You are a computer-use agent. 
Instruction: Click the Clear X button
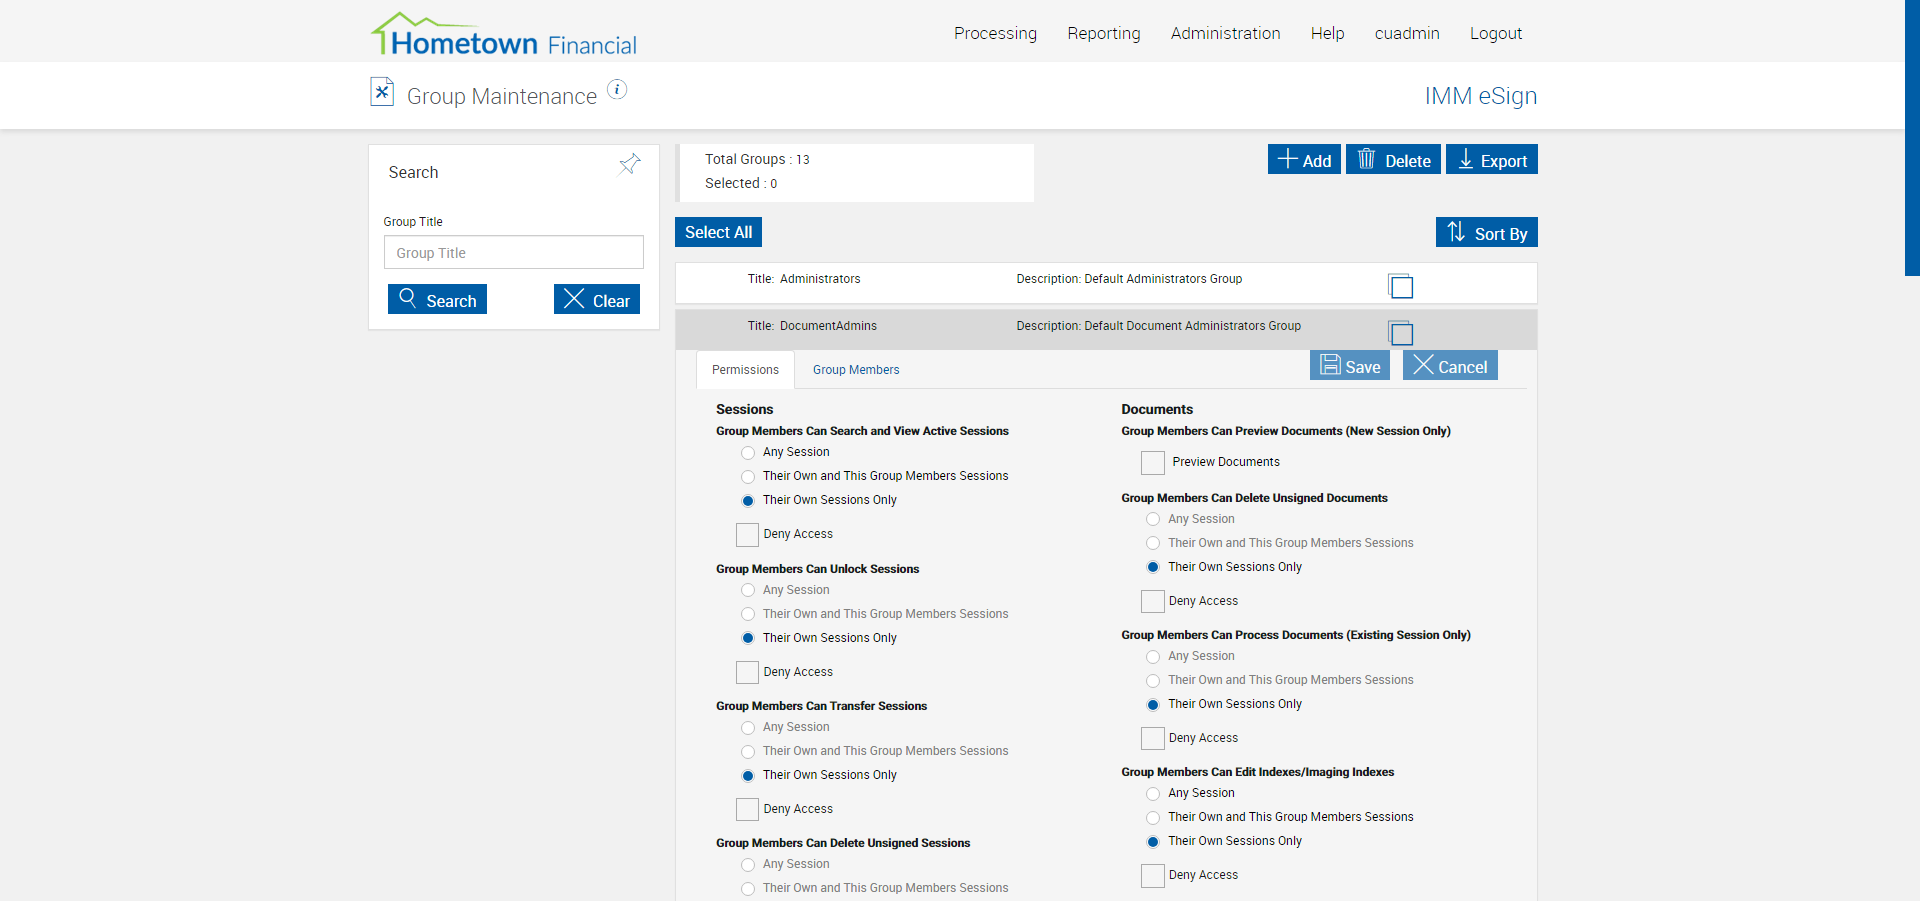pyautogui.click(x=597, y=300)
